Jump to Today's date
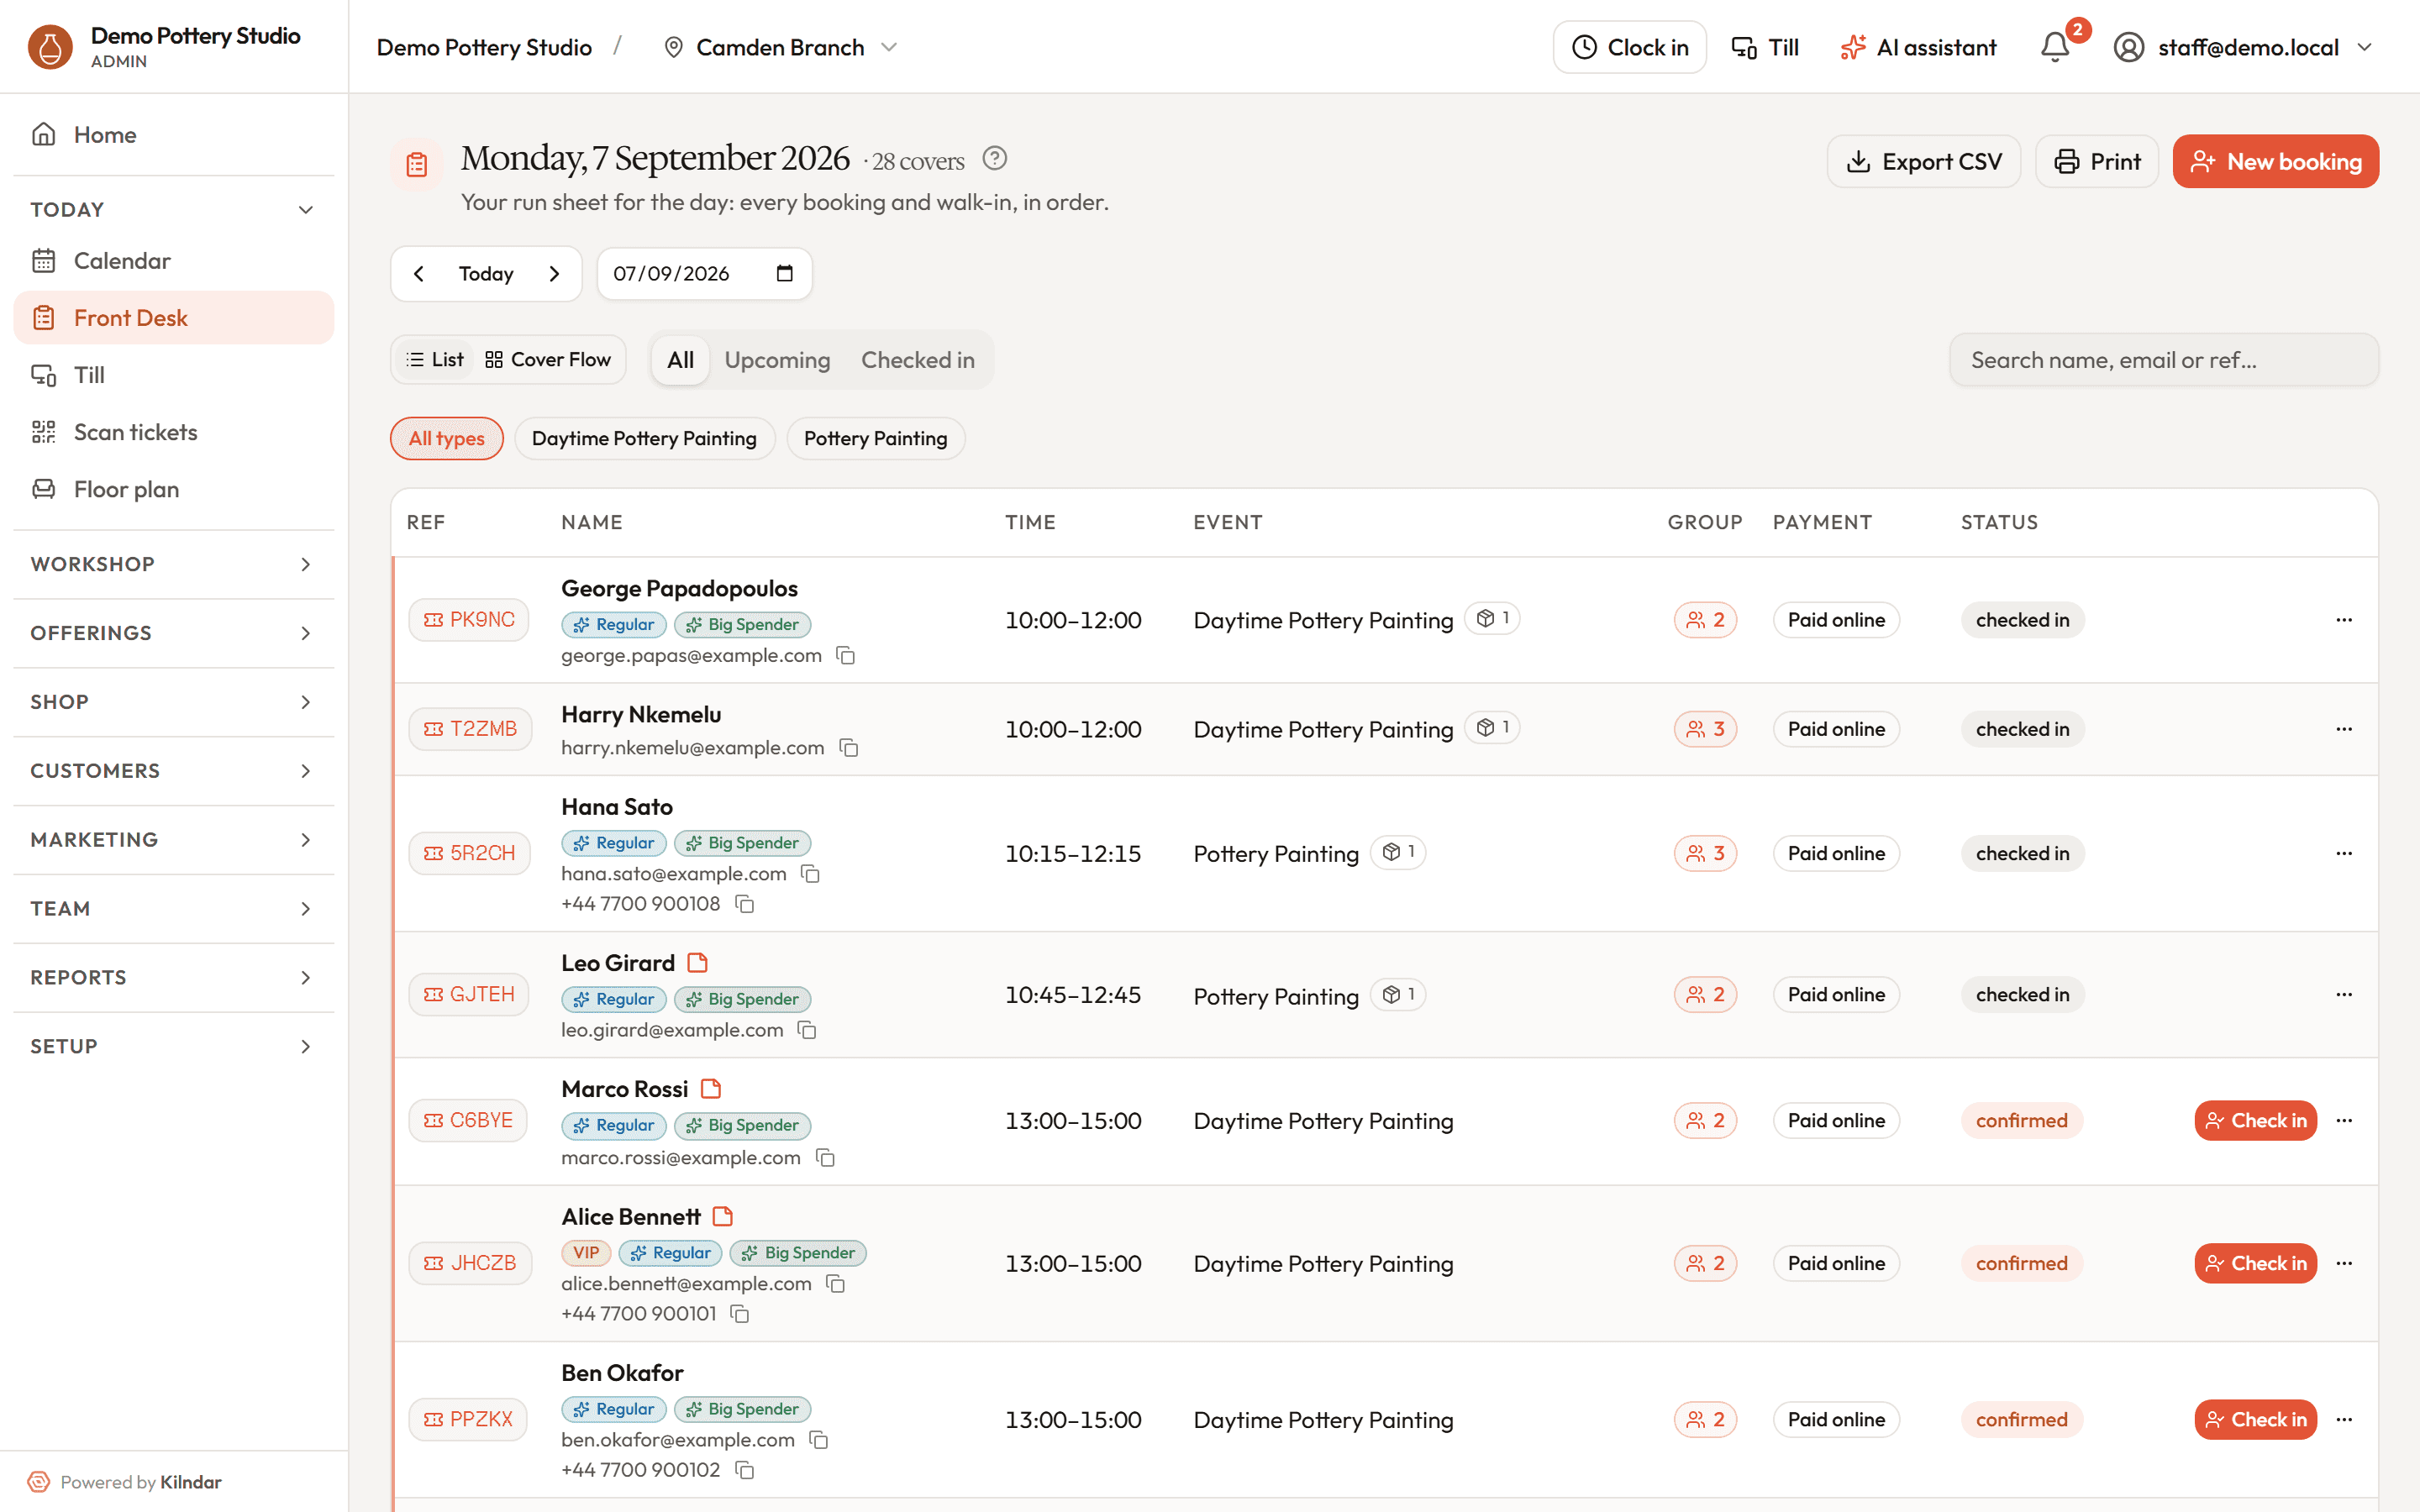Screen dimensions: 2420x1512 coord(486,274)
